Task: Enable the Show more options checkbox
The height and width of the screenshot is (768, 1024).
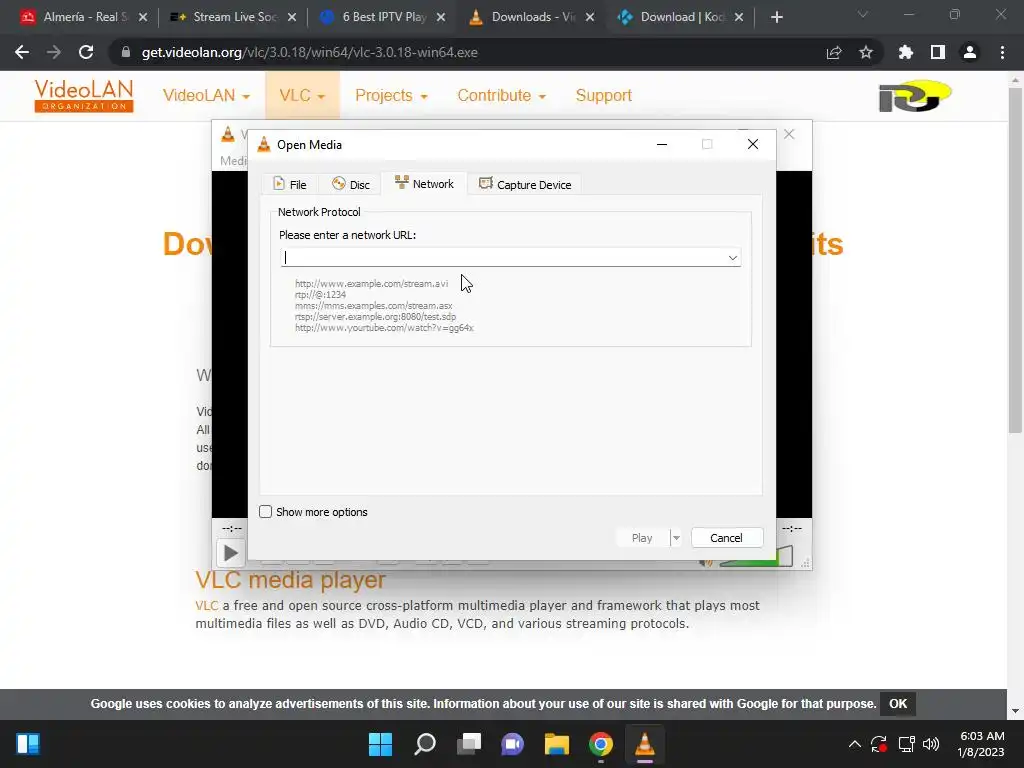Action: pyautogui.click(x=265, y=512)
